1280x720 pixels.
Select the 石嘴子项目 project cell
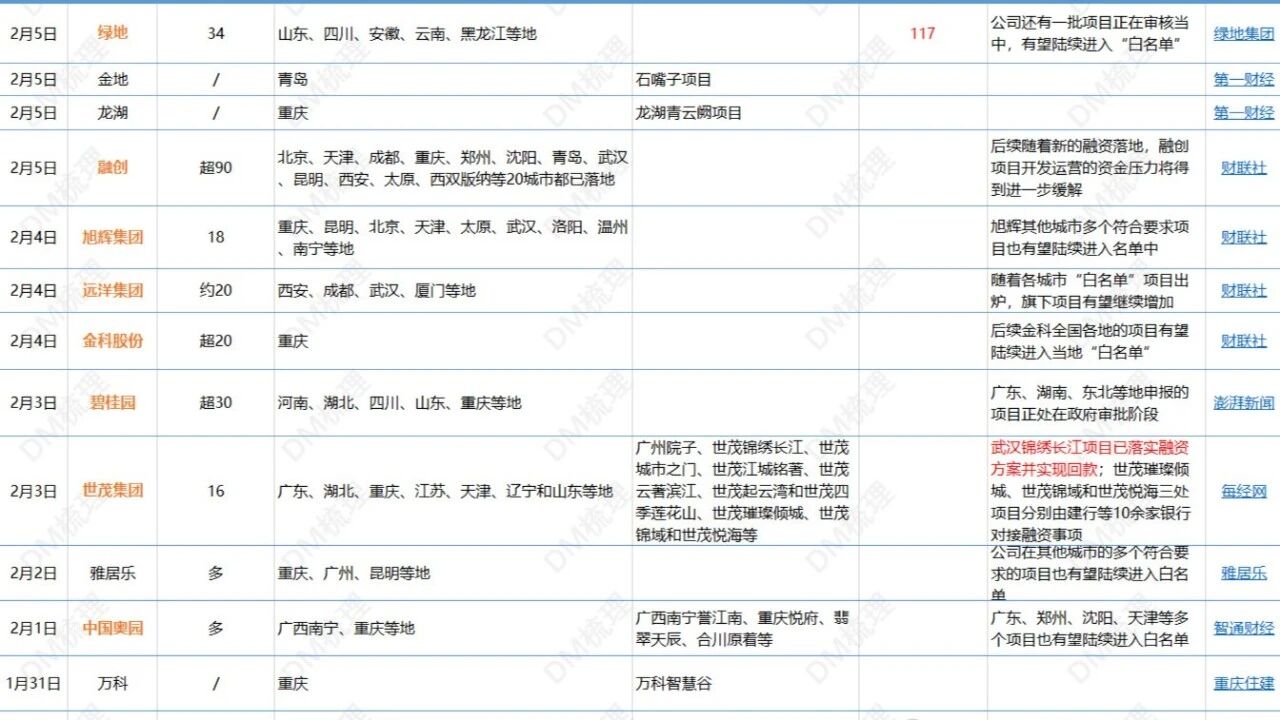(745, 79)
